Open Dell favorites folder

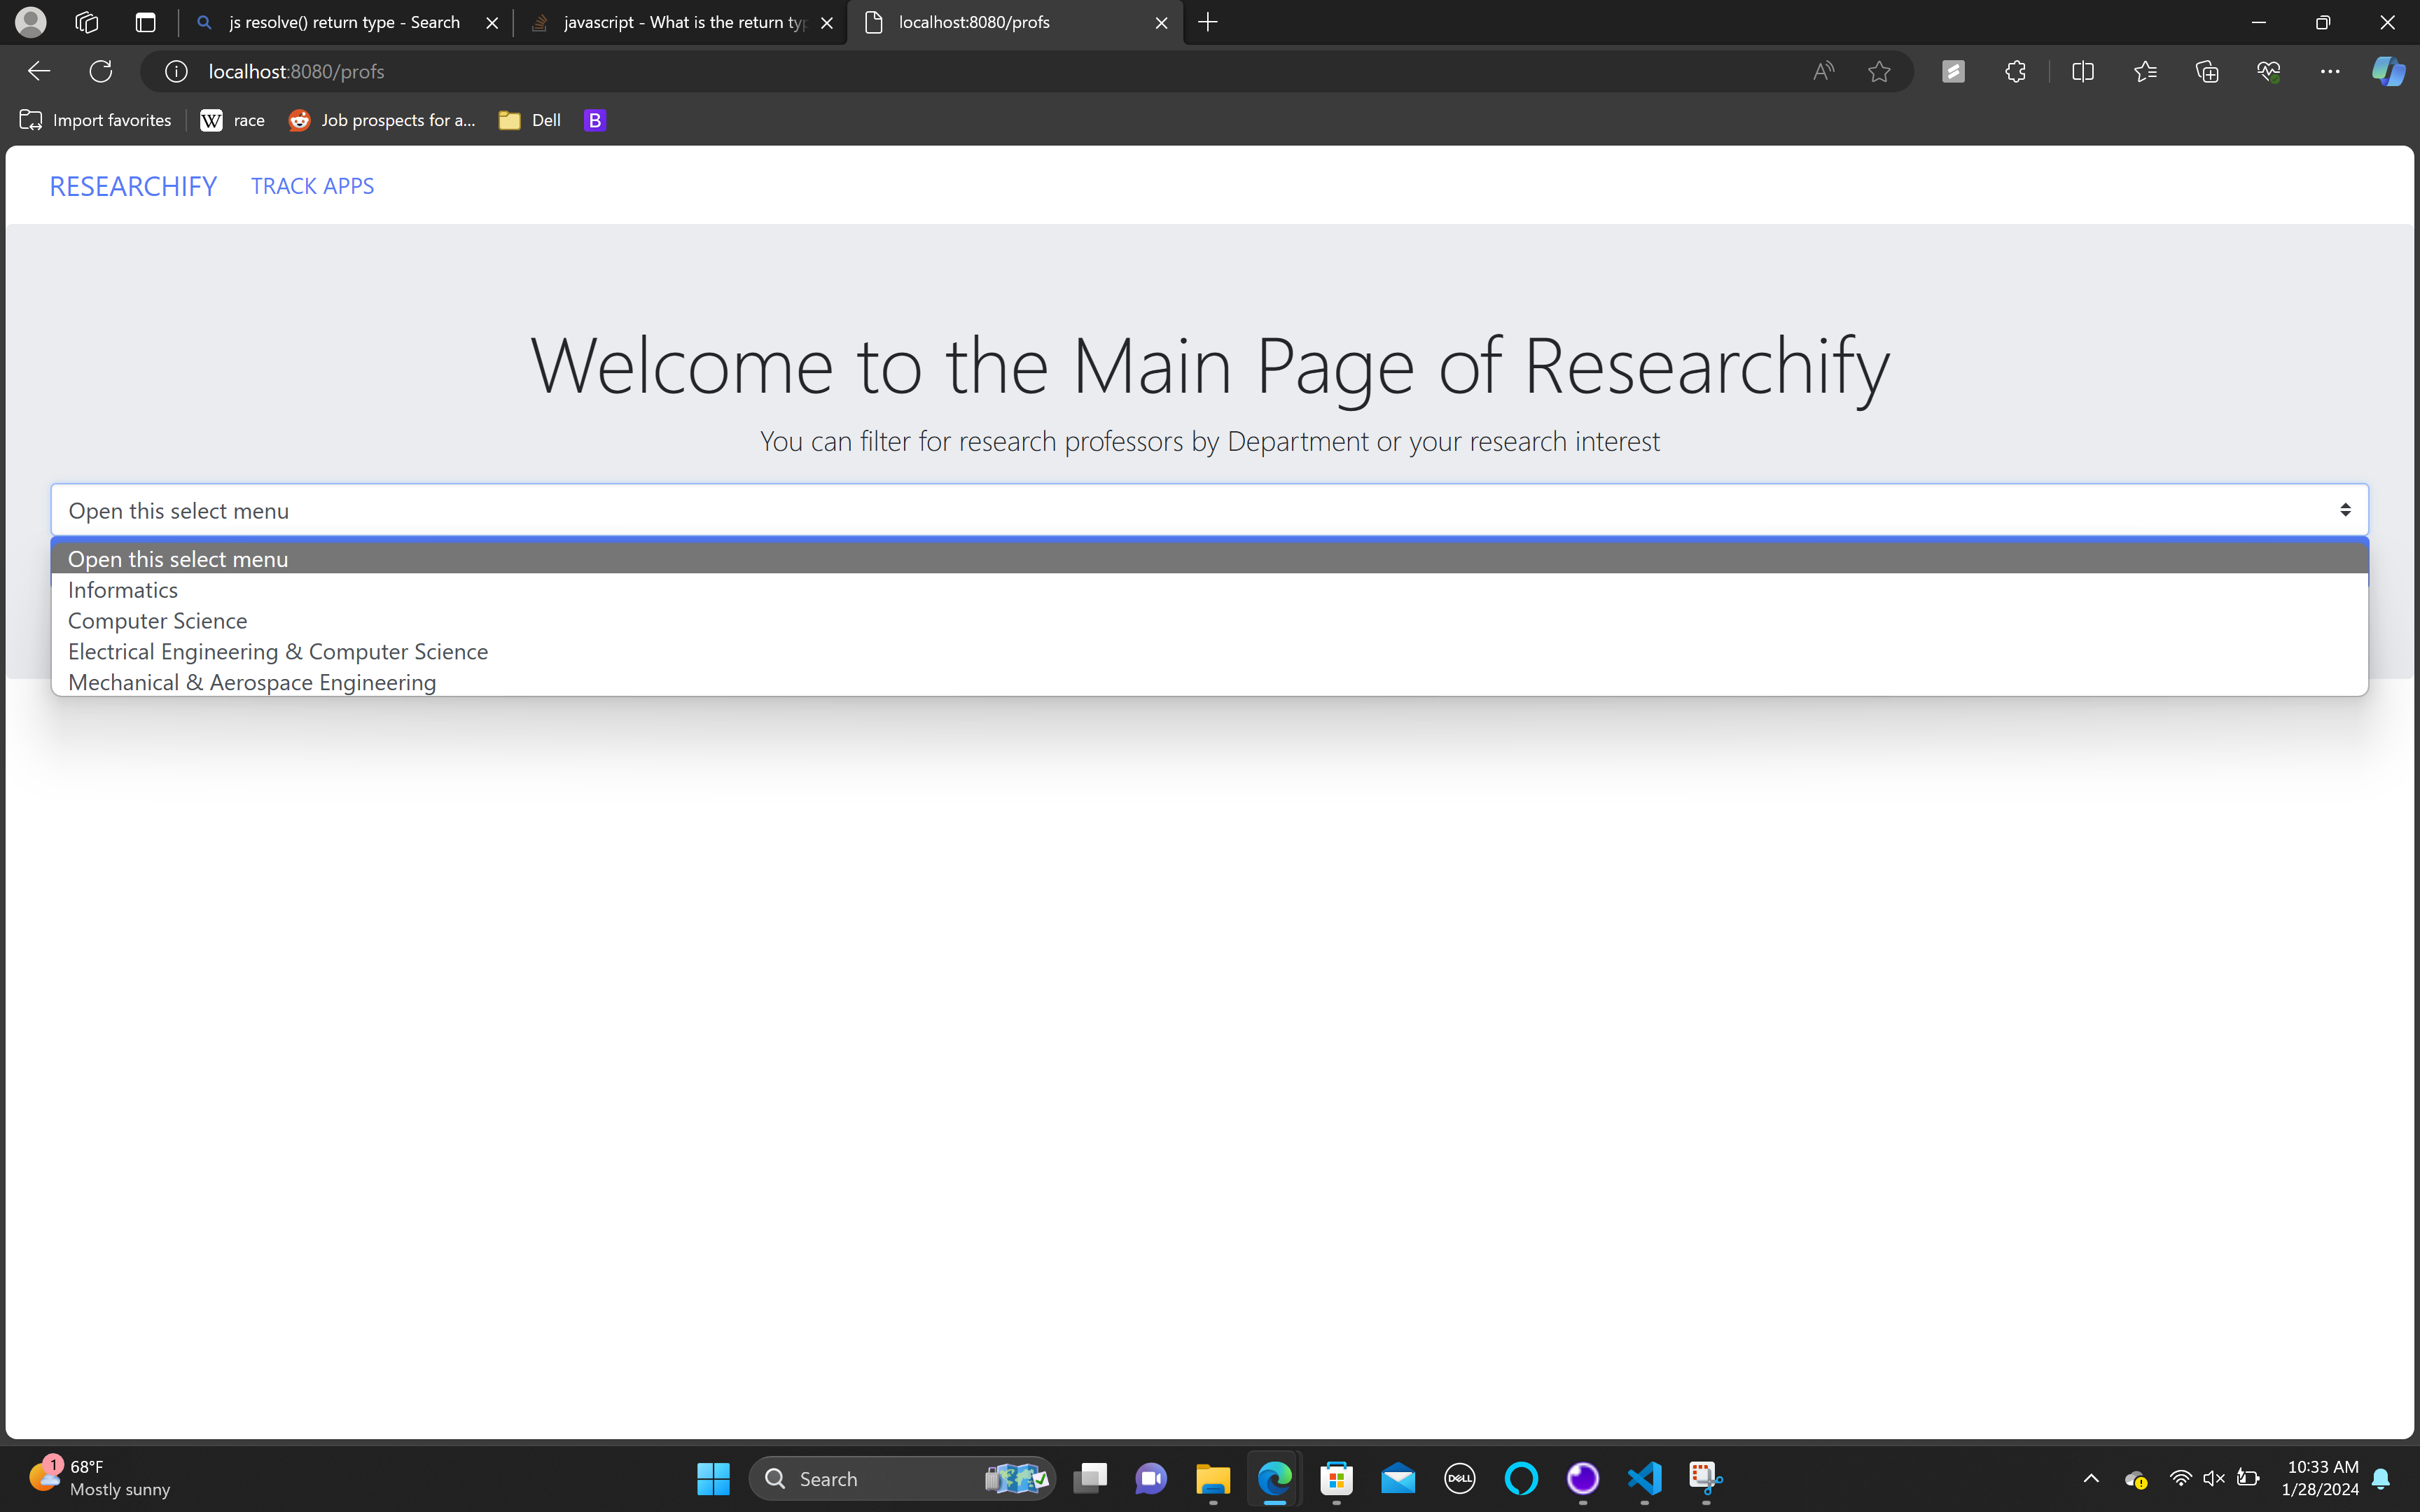coord(531,120)
